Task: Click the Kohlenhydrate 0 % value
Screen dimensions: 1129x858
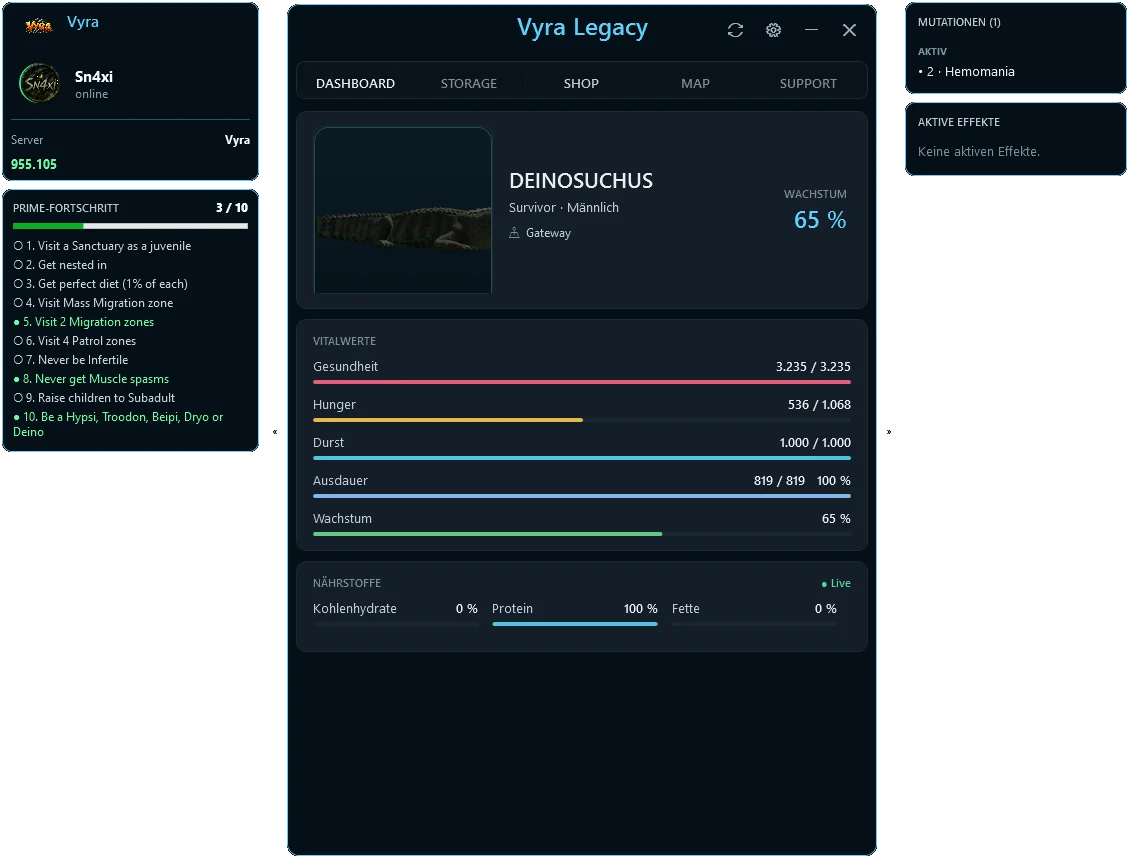Action: (467, 609)
